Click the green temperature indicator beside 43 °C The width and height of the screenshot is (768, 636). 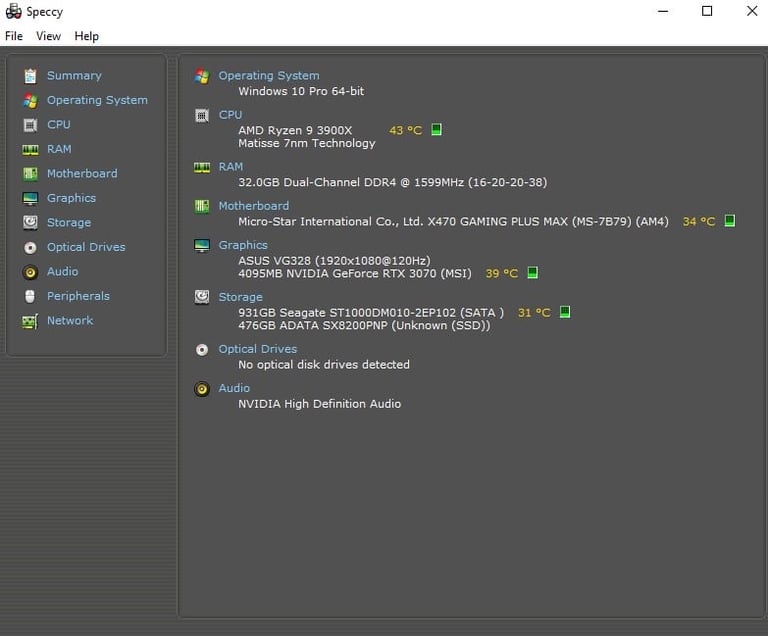[436, 129]
